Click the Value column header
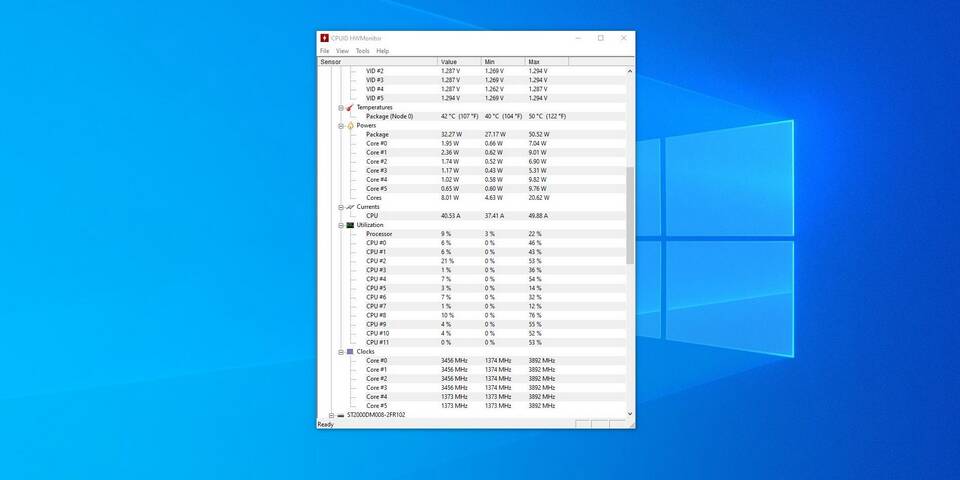 click(460, 62)
